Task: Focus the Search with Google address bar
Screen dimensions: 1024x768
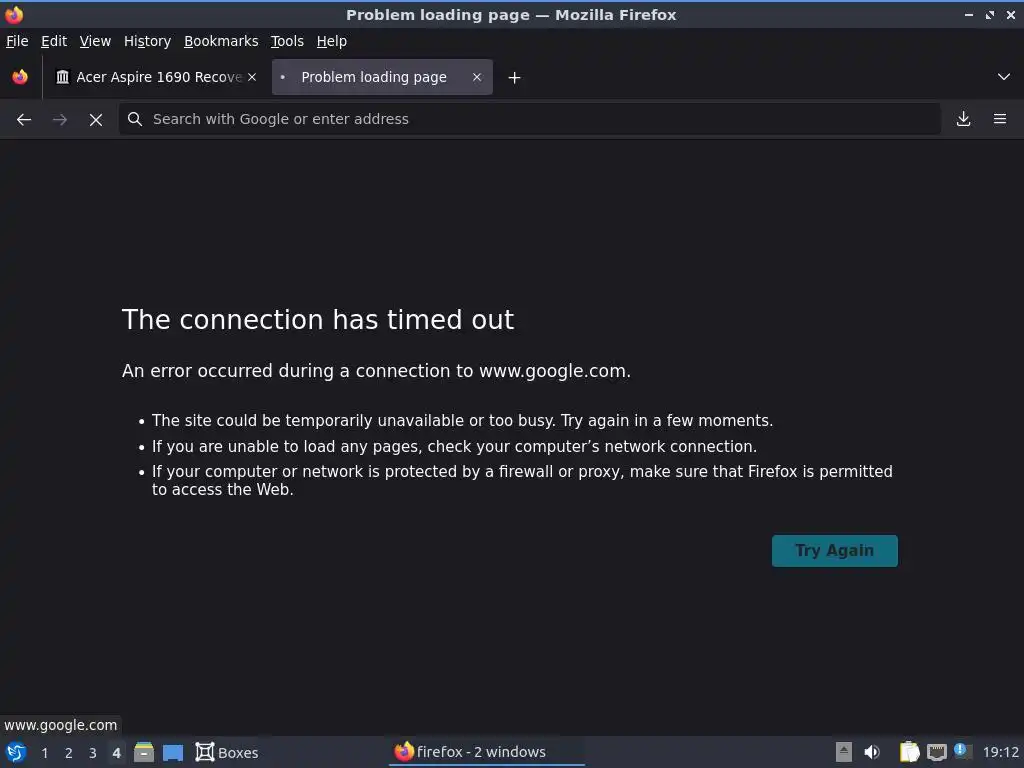Action: [x=530, y=119]
